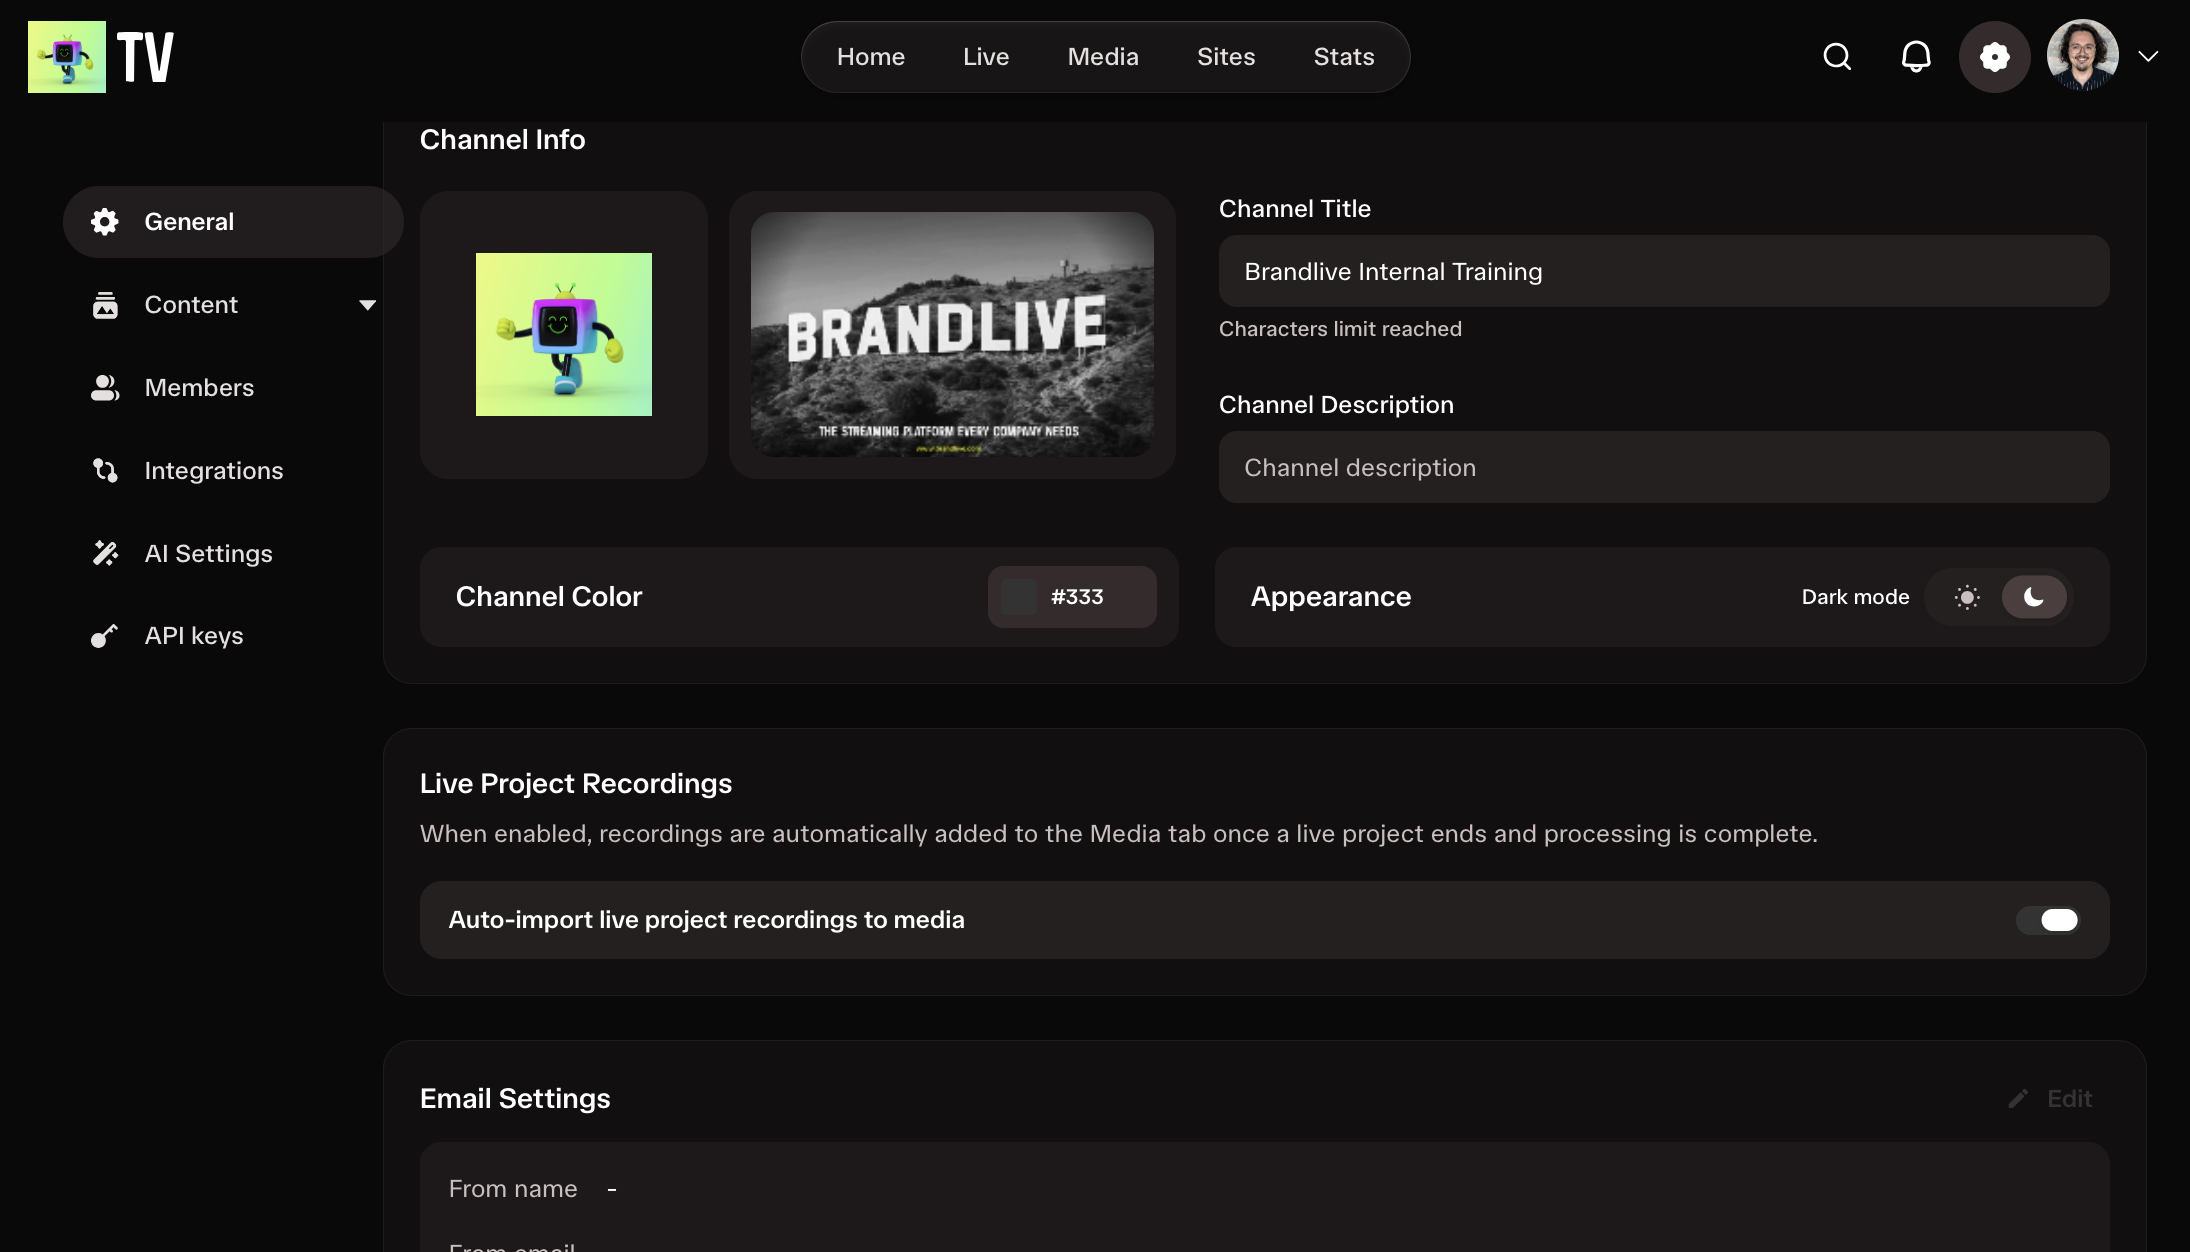The height and width of the screenshot is (1252, 2190).
Task: Expand the Content submenu arrow
Action: (x=368, y=305)
